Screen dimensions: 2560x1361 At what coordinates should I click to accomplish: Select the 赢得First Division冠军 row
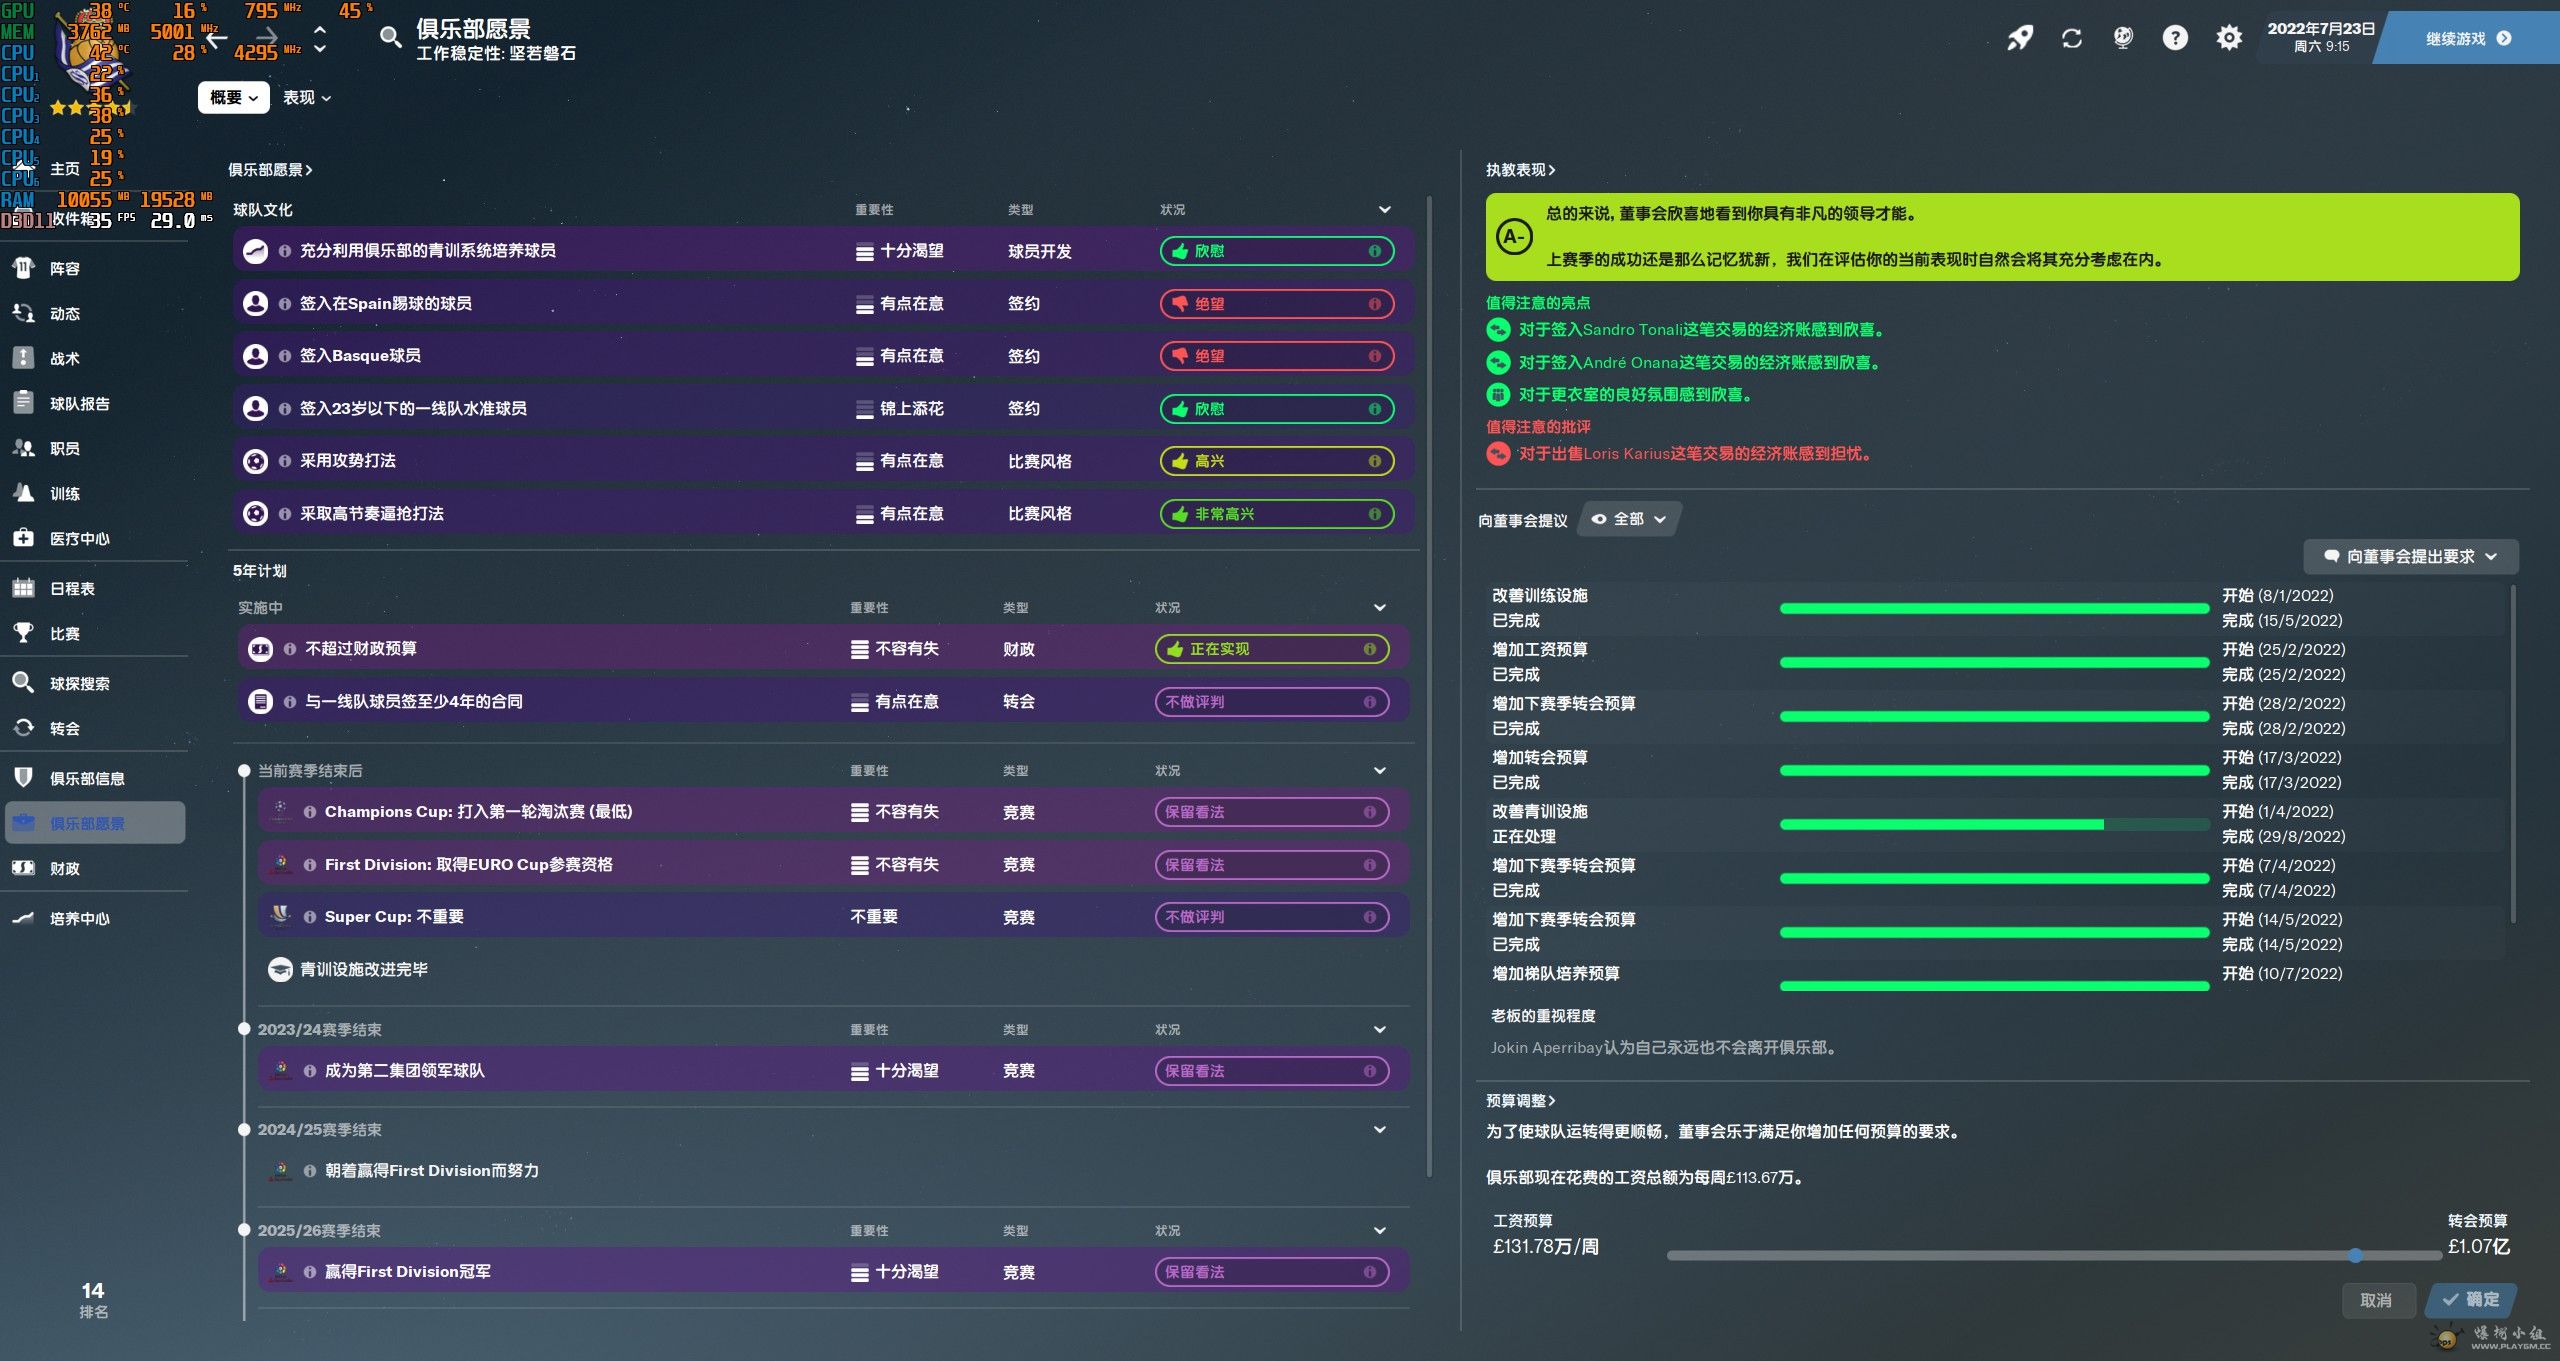[834, 1272]
